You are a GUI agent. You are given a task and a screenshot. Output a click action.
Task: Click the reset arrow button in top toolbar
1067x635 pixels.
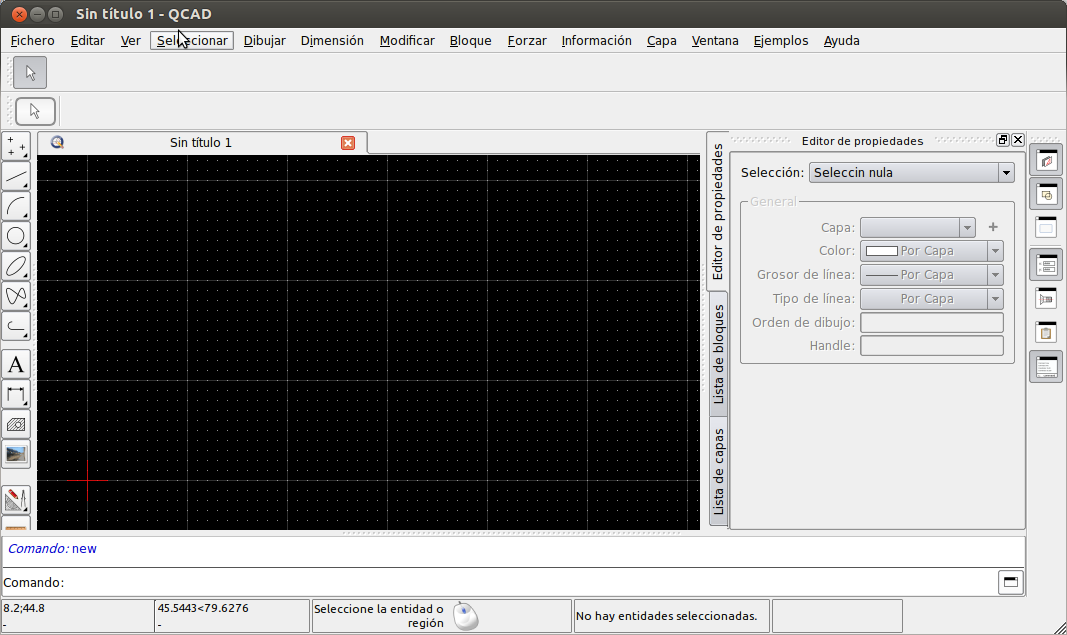pos(30,73)
